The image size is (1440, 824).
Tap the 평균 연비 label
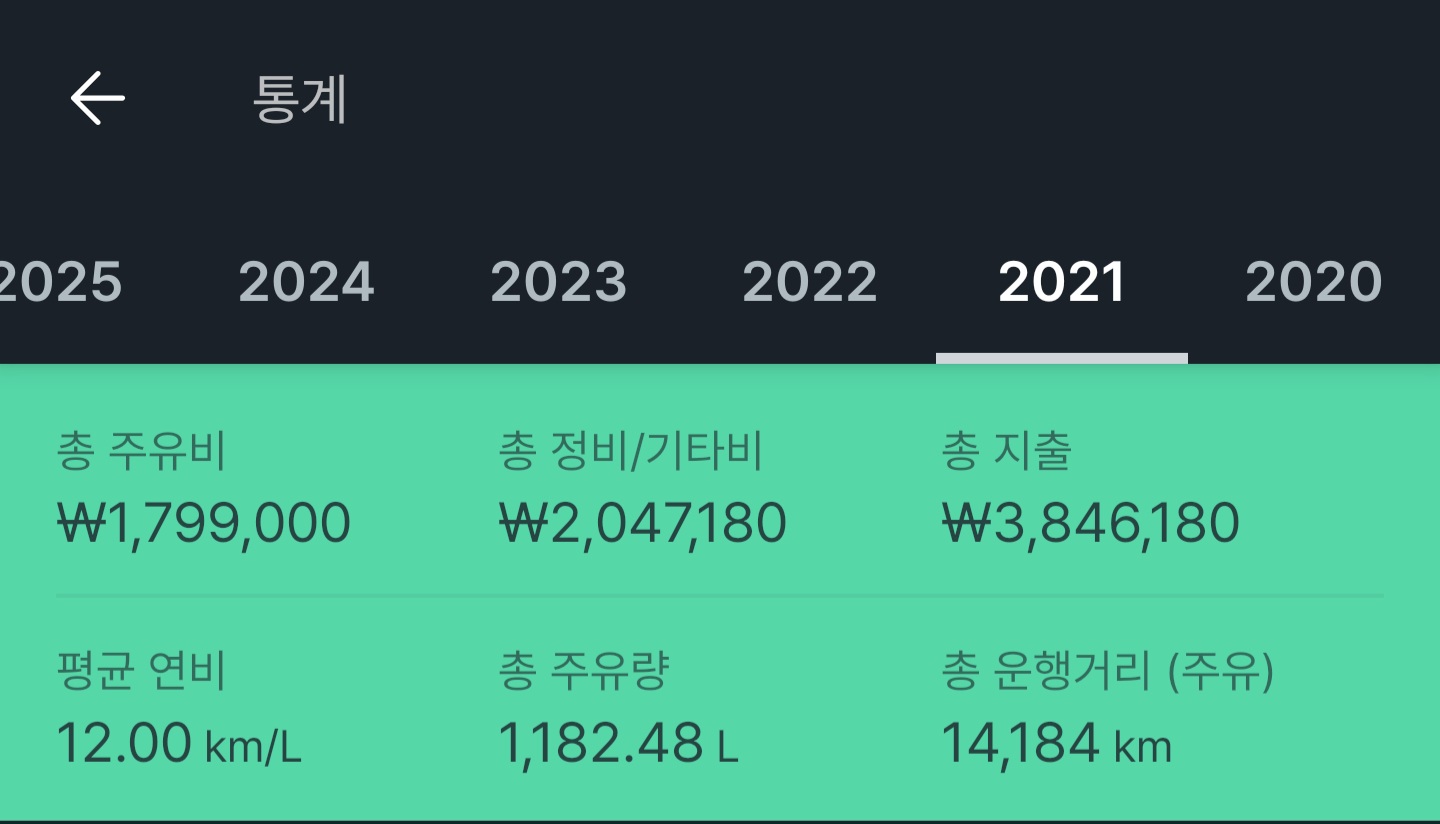point(141,671)
